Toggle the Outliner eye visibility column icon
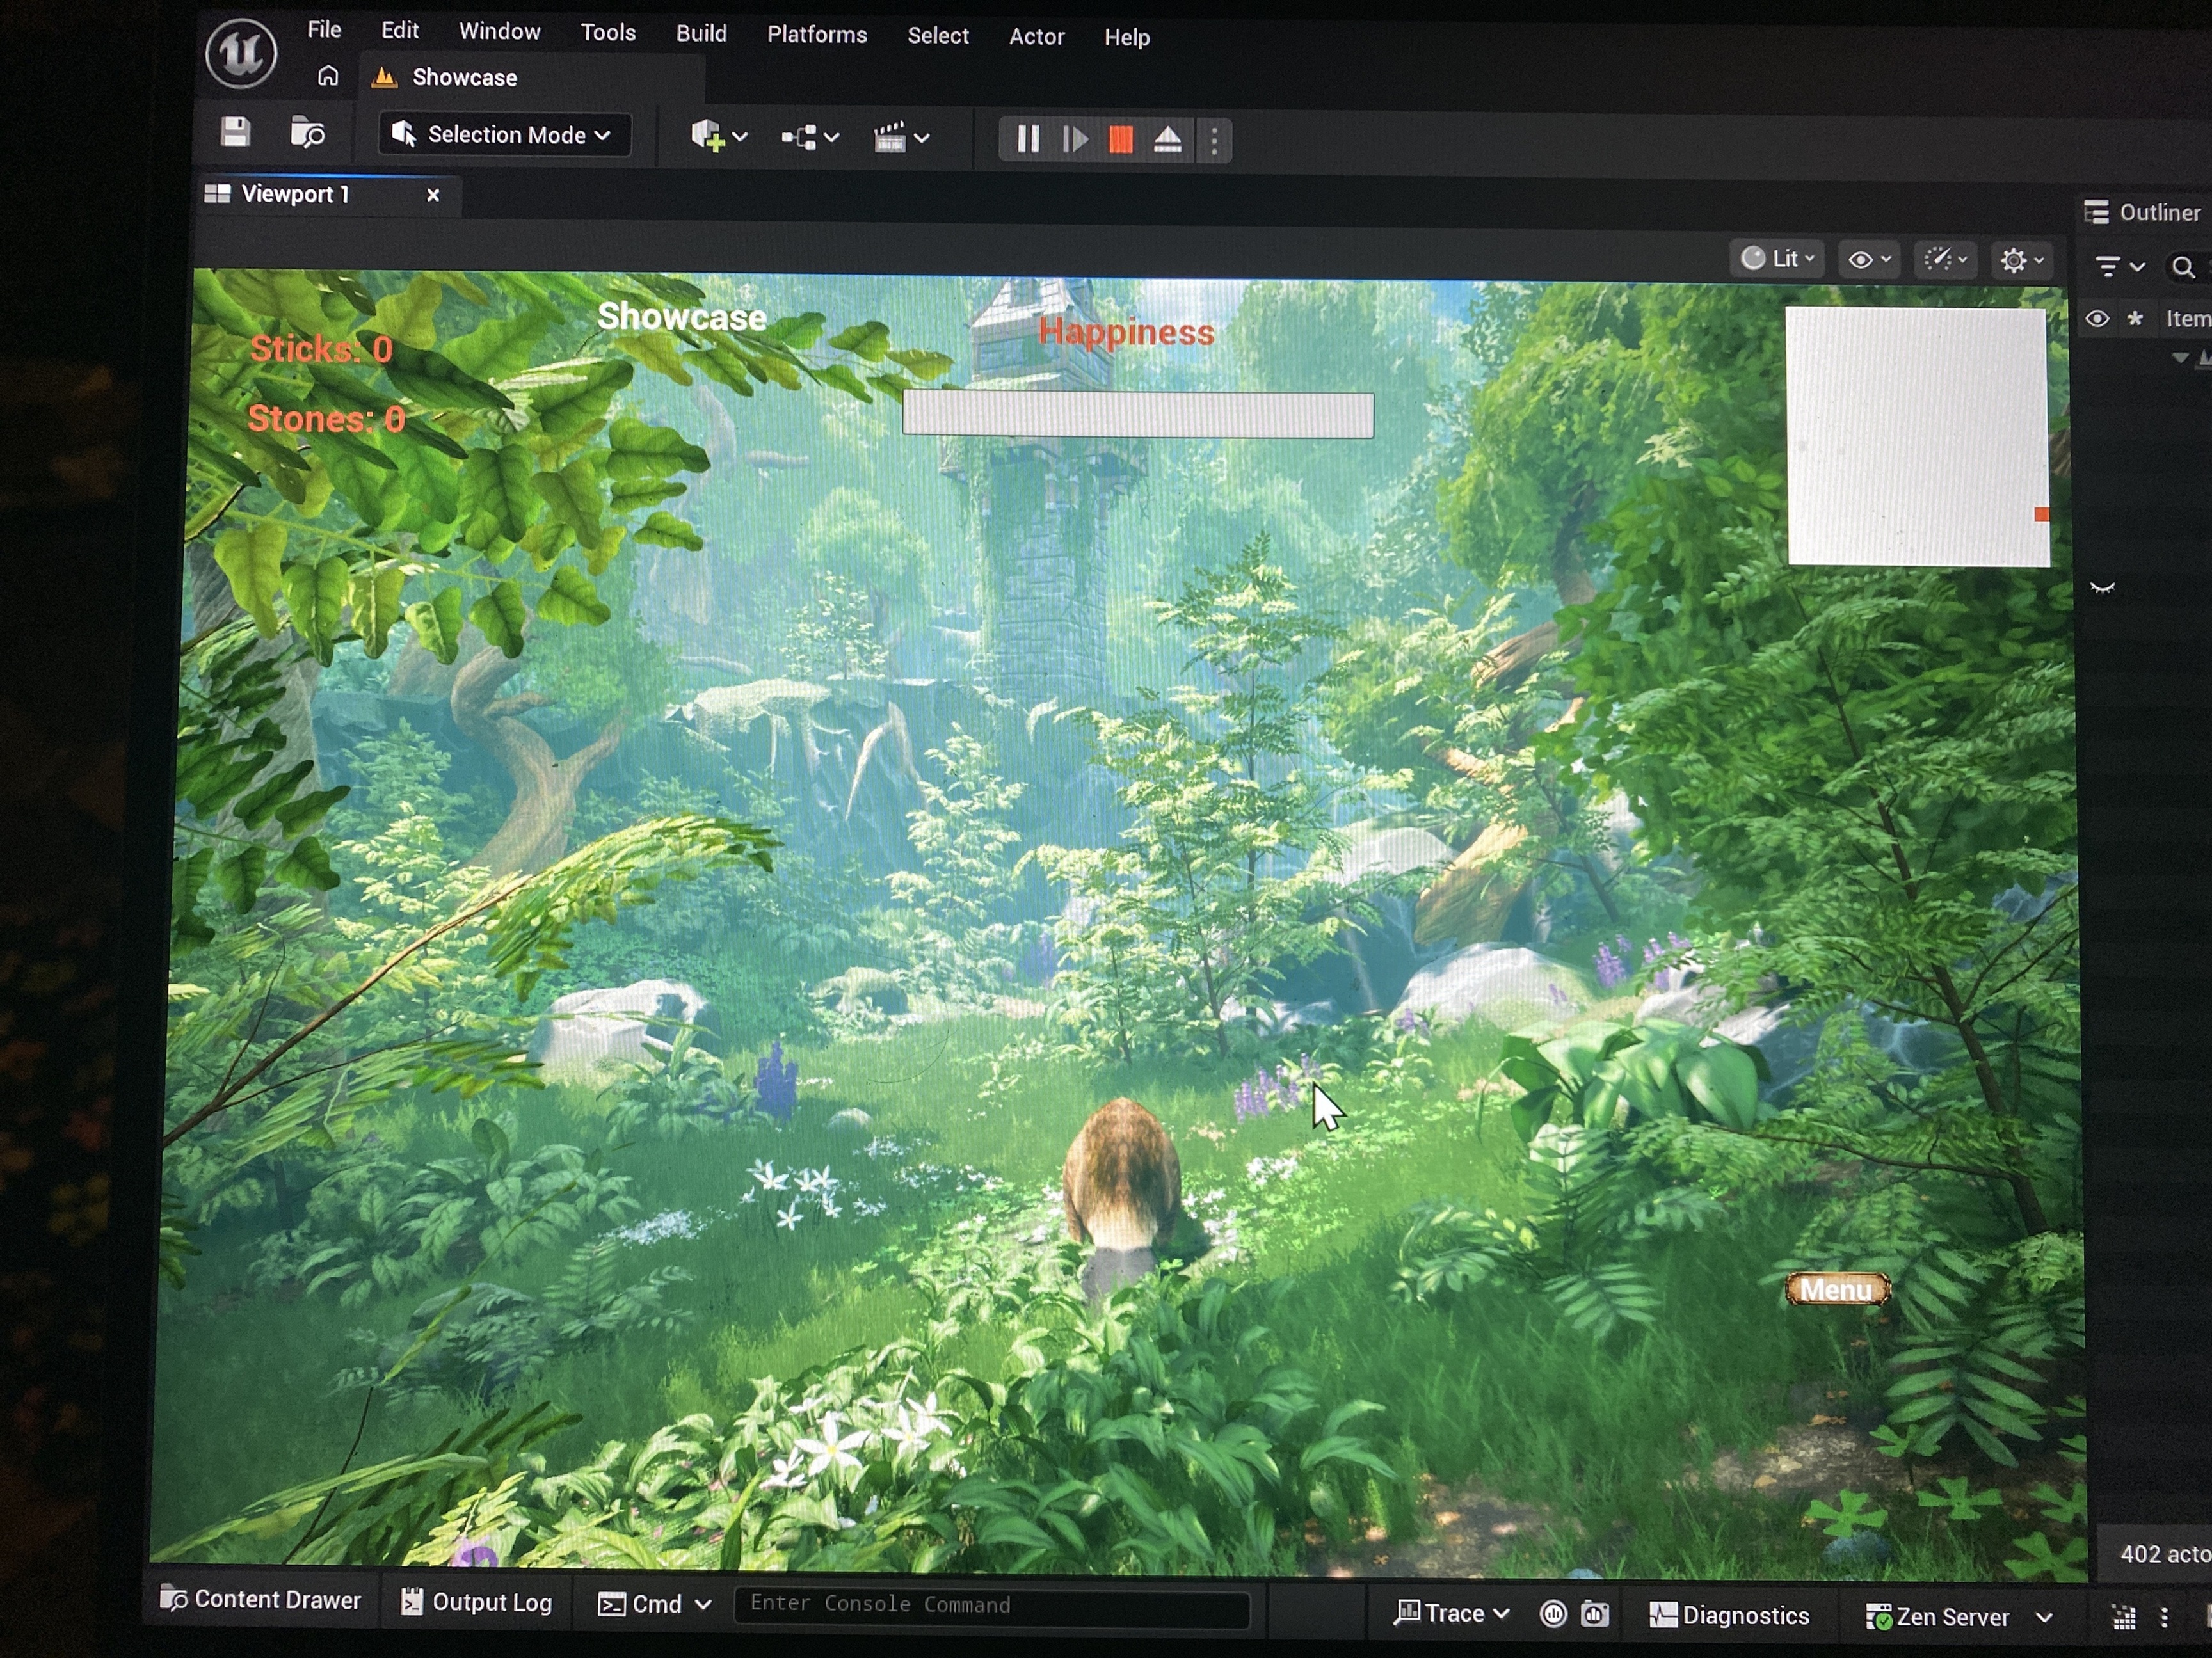This screenshot has height=1658, width=2212. [2097, 318]
